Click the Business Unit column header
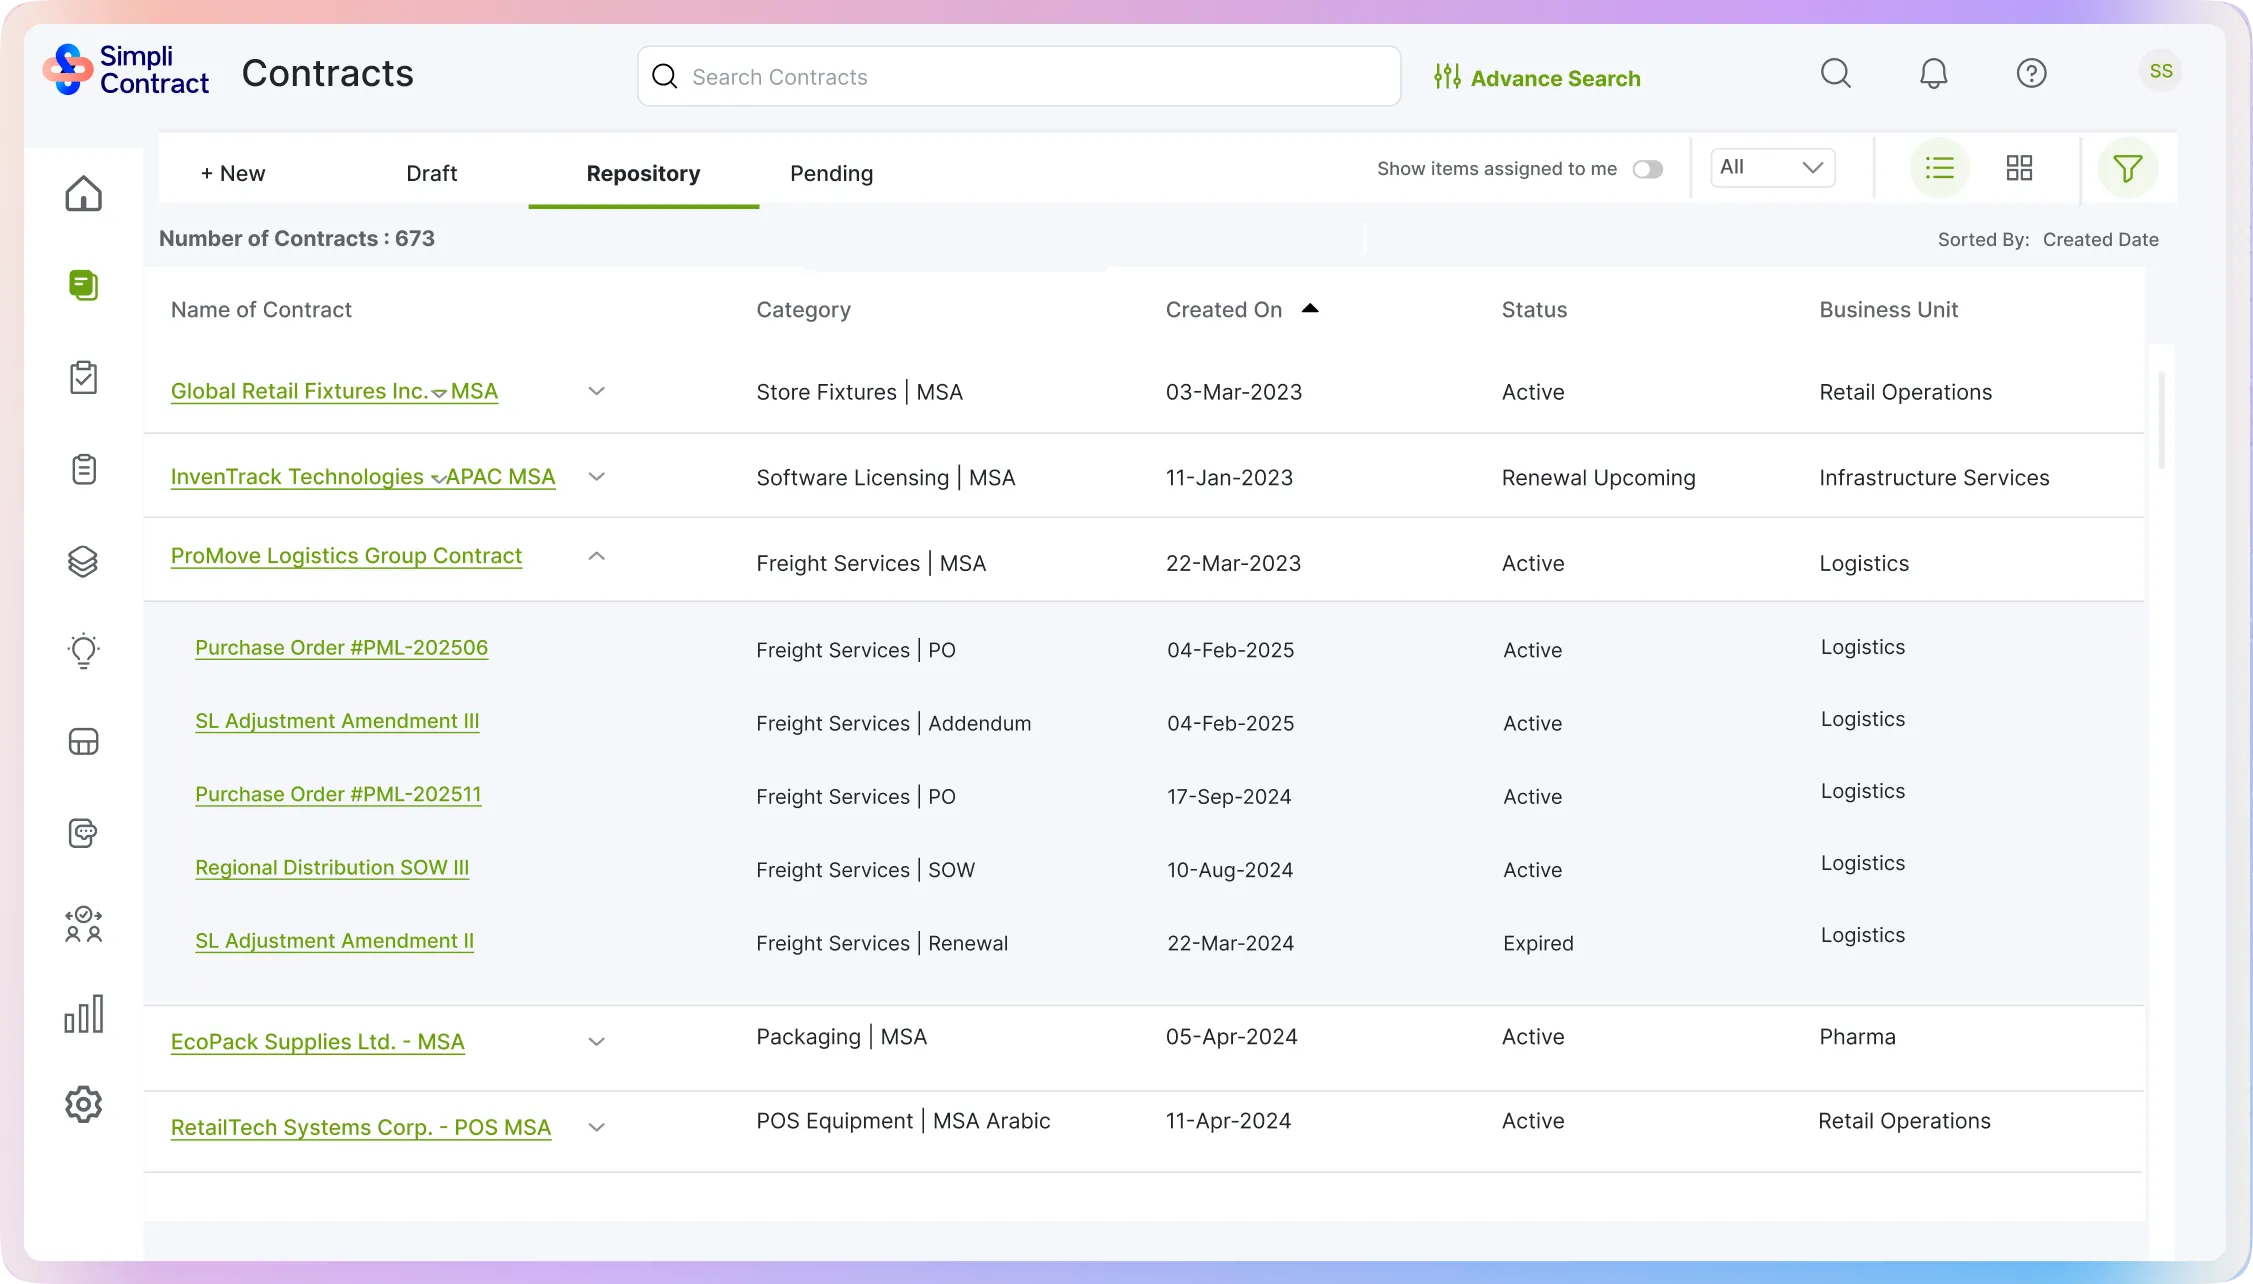The height and width of the screenshot is (1284, 2253). [1888, 310]
